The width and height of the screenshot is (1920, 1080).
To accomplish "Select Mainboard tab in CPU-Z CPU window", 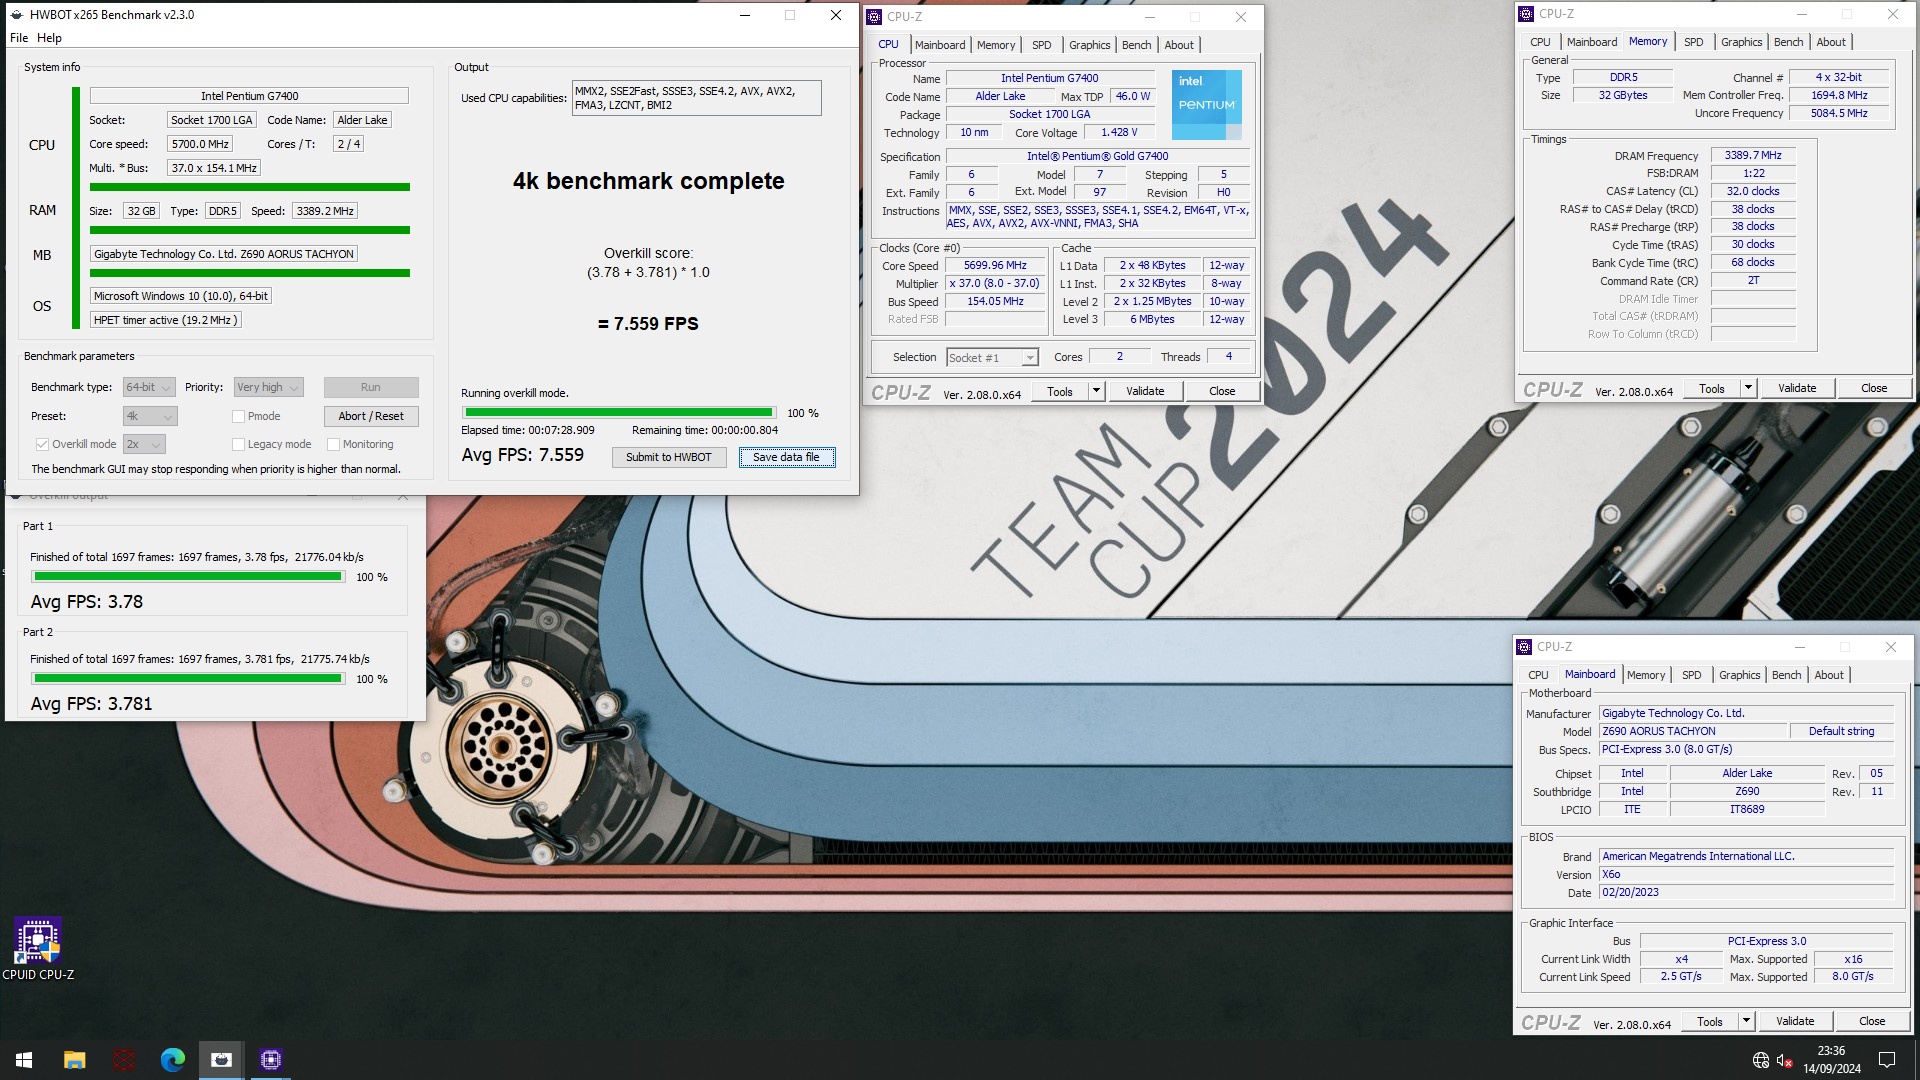I will [x=940, y=45].
